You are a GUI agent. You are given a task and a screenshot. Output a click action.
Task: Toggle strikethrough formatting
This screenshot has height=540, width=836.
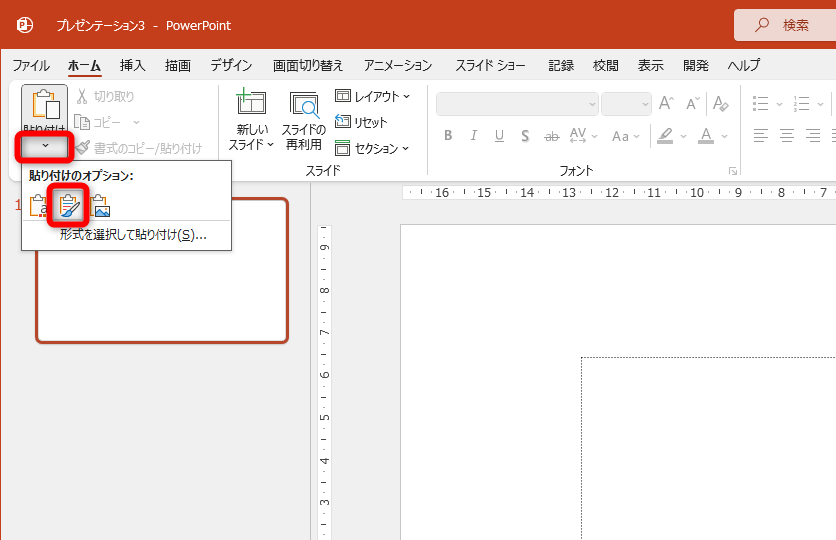551,136
